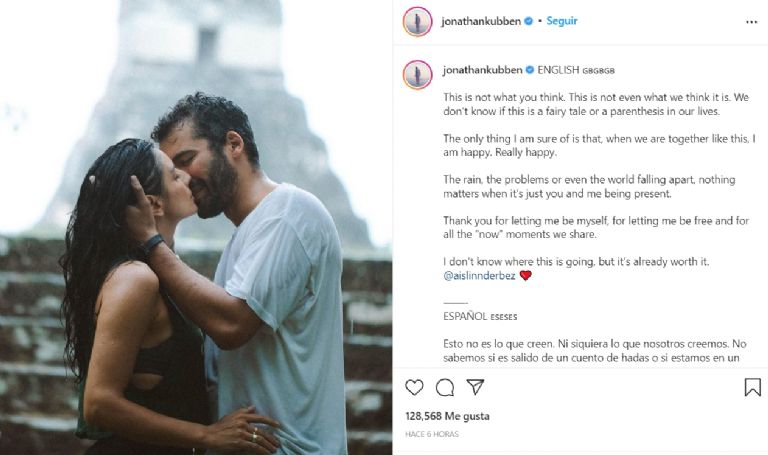
Task: Open the three-dot more options menu
Action: (x=751, y=22)
